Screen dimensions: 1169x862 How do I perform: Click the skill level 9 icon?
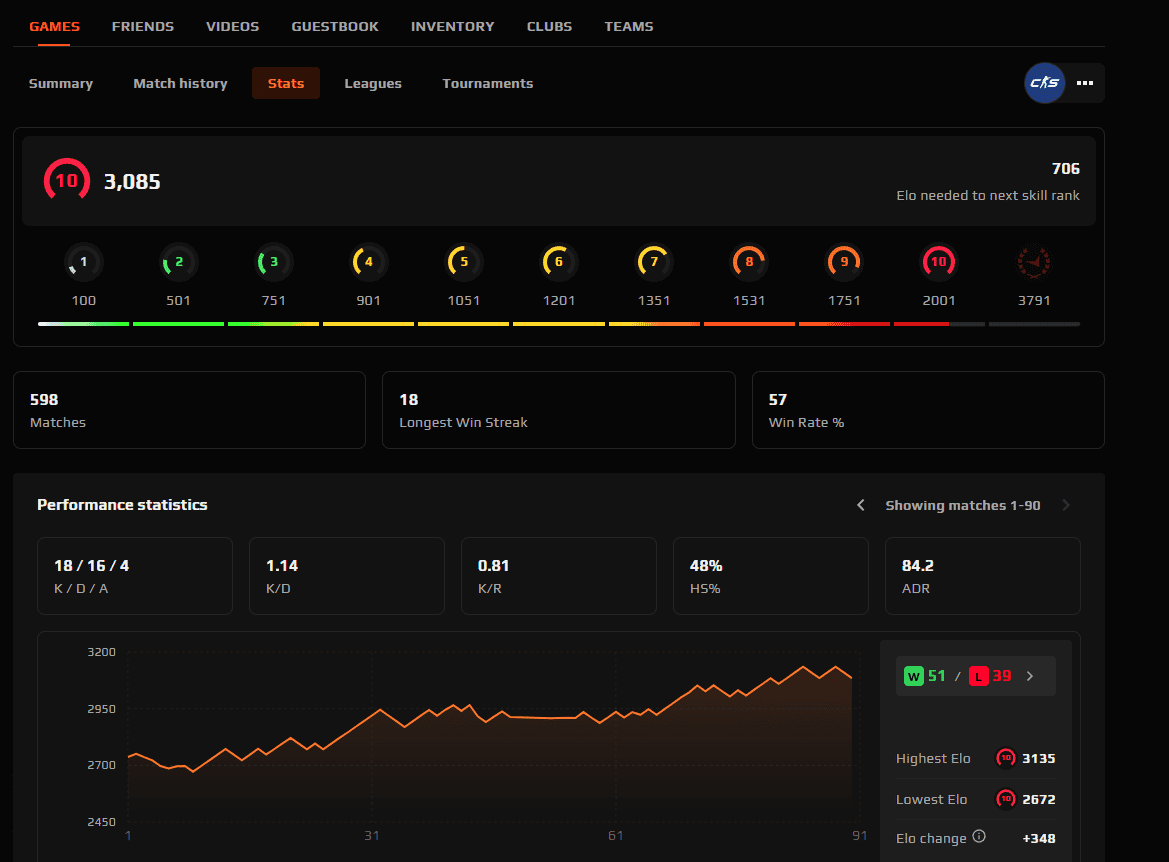(x=844, y=262)
